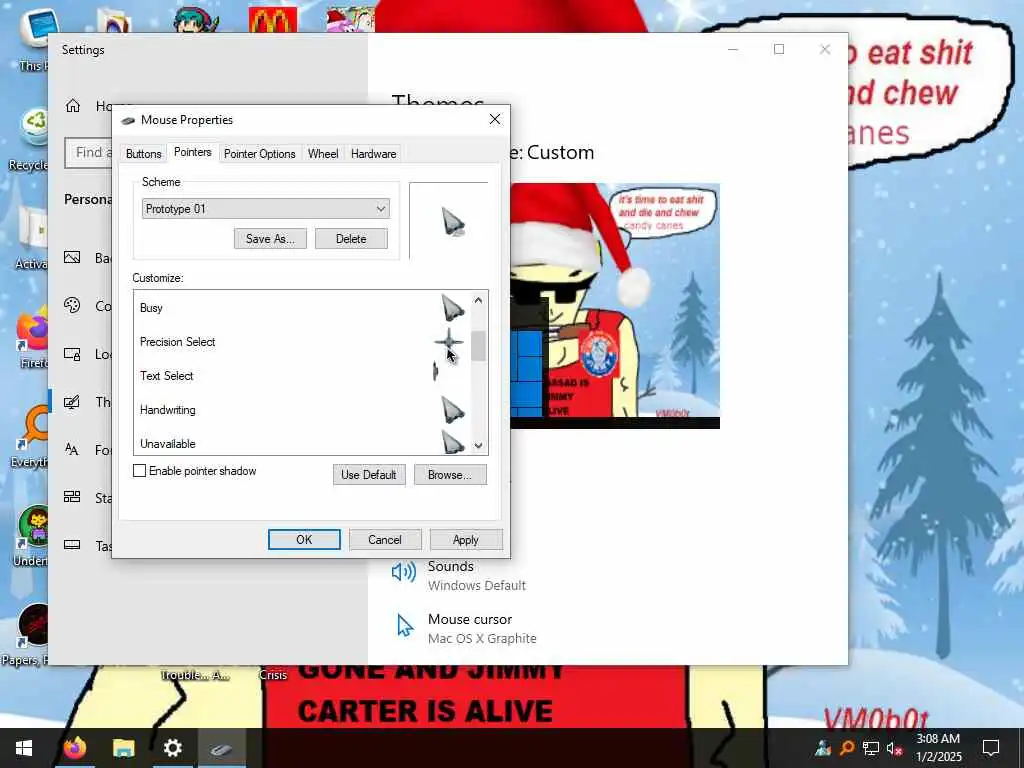Viewport: 1024px width, 768px height.
Task: Click the Home icon in the Settings sidebar
Action: point(72,106)
